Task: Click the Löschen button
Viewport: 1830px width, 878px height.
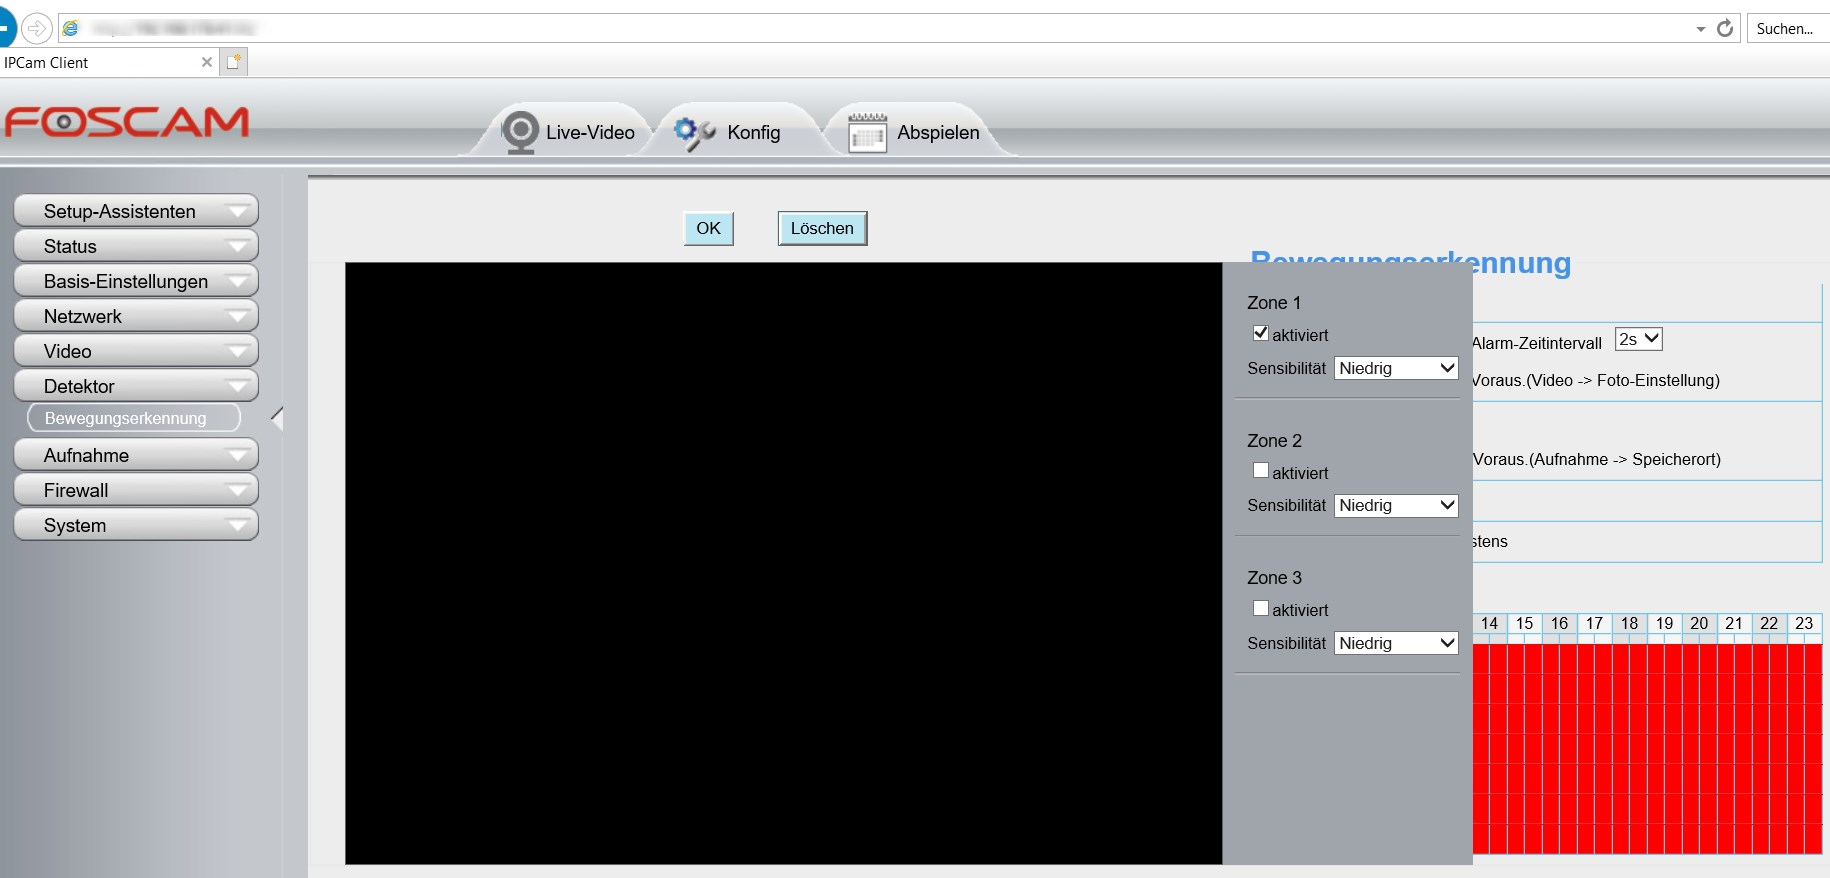Action: point(822,228)
